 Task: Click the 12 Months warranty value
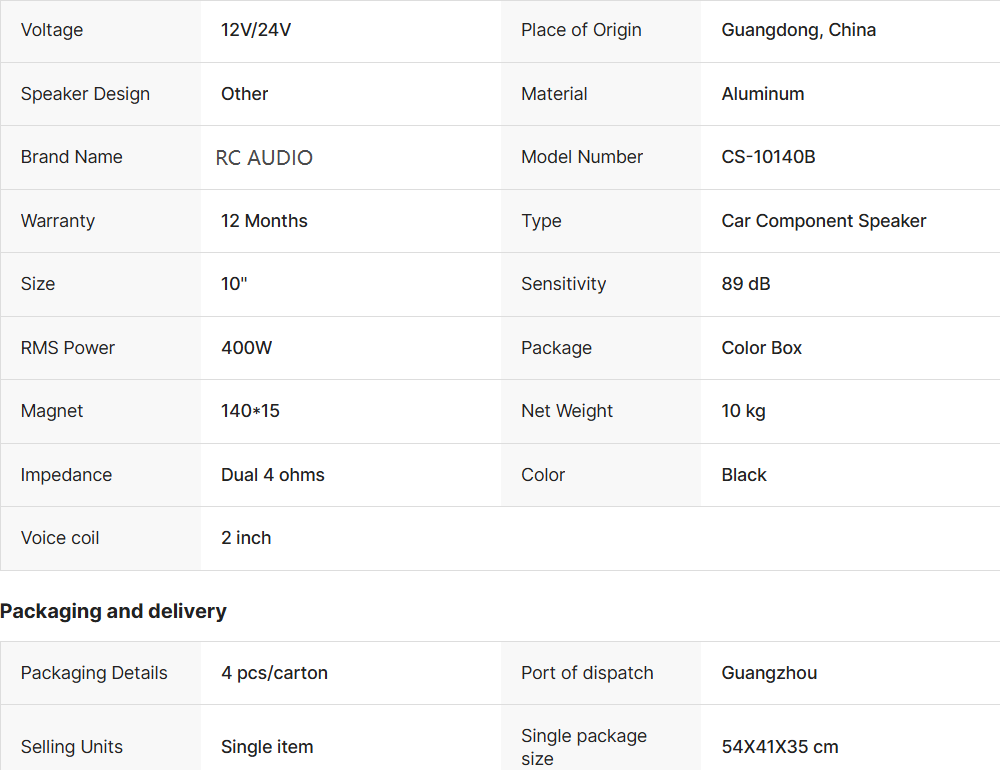[264, 221]
